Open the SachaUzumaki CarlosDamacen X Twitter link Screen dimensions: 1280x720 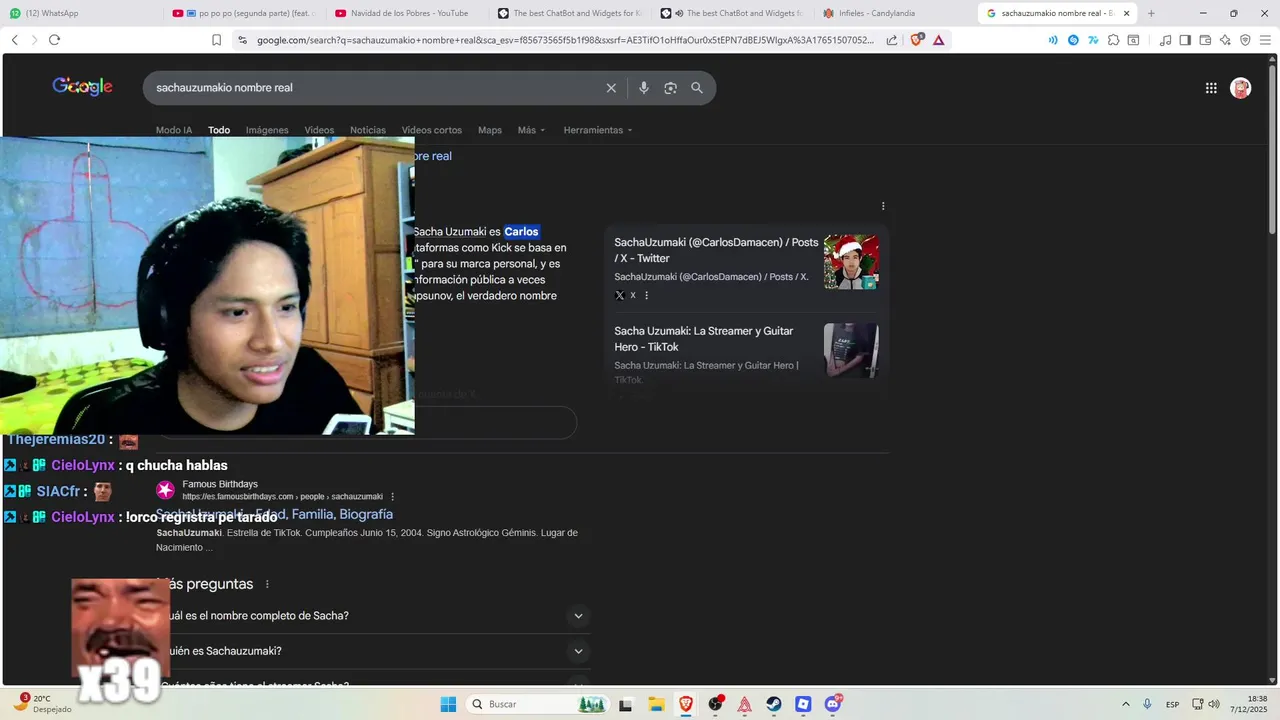716,250
